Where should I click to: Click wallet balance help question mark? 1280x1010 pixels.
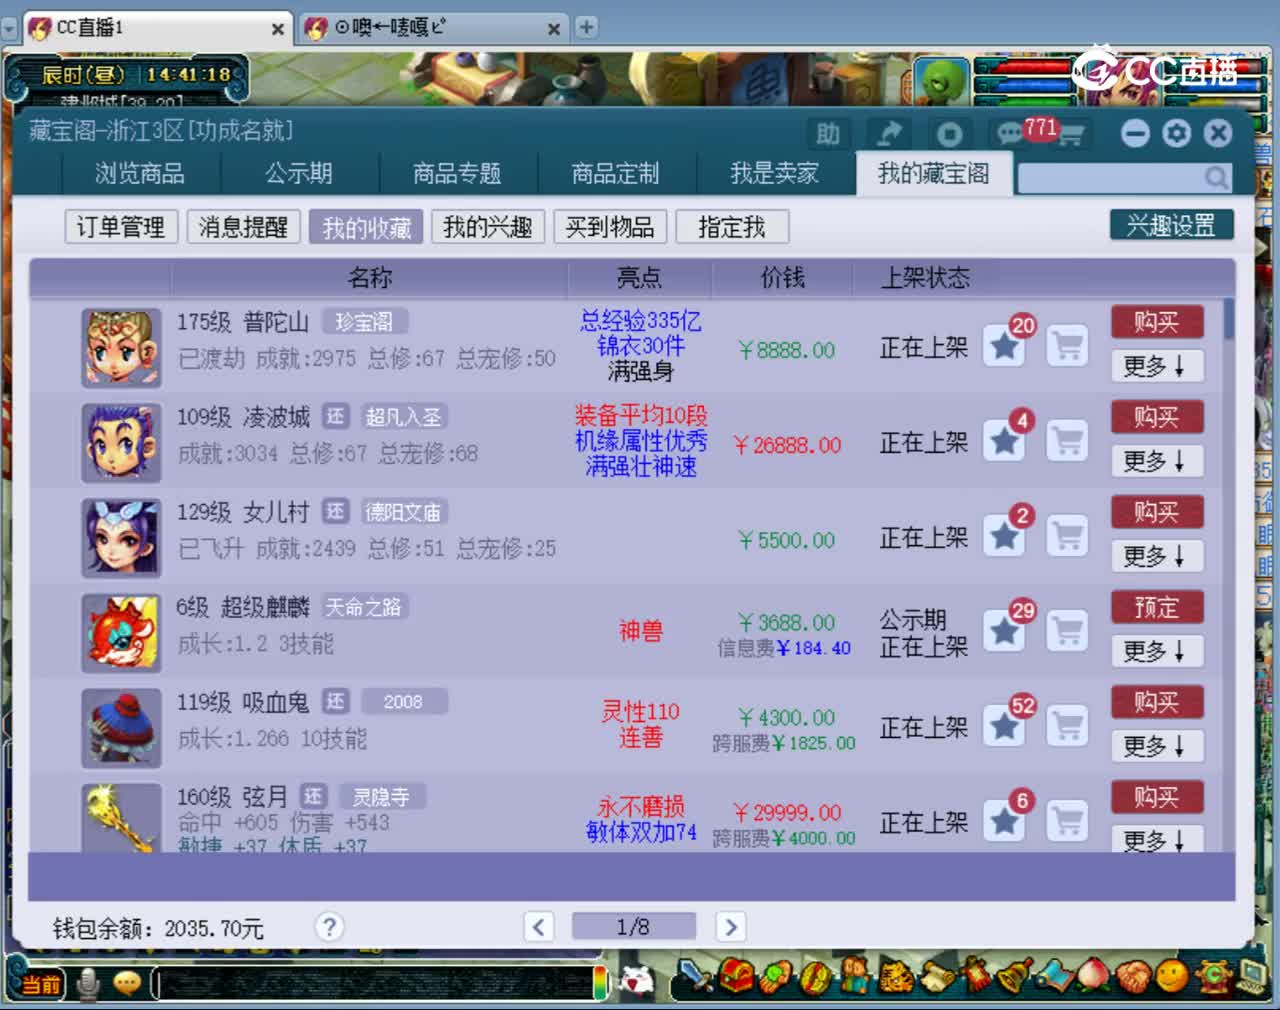tap(329, 927)
